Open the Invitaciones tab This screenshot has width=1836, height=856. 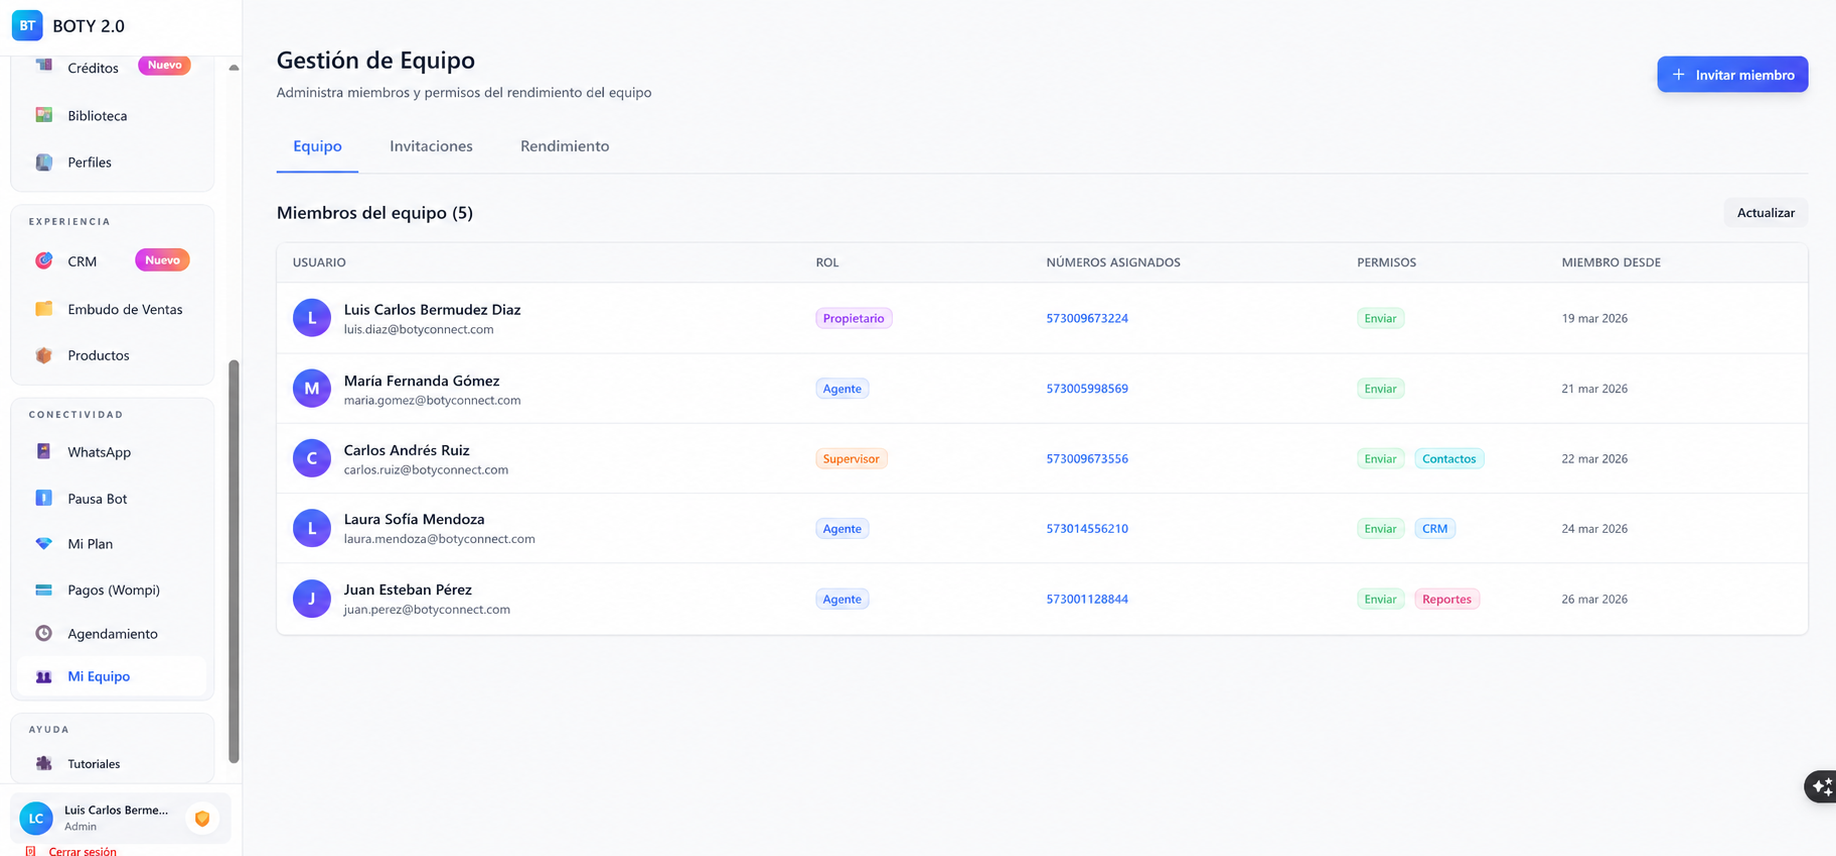coord(431,146)
